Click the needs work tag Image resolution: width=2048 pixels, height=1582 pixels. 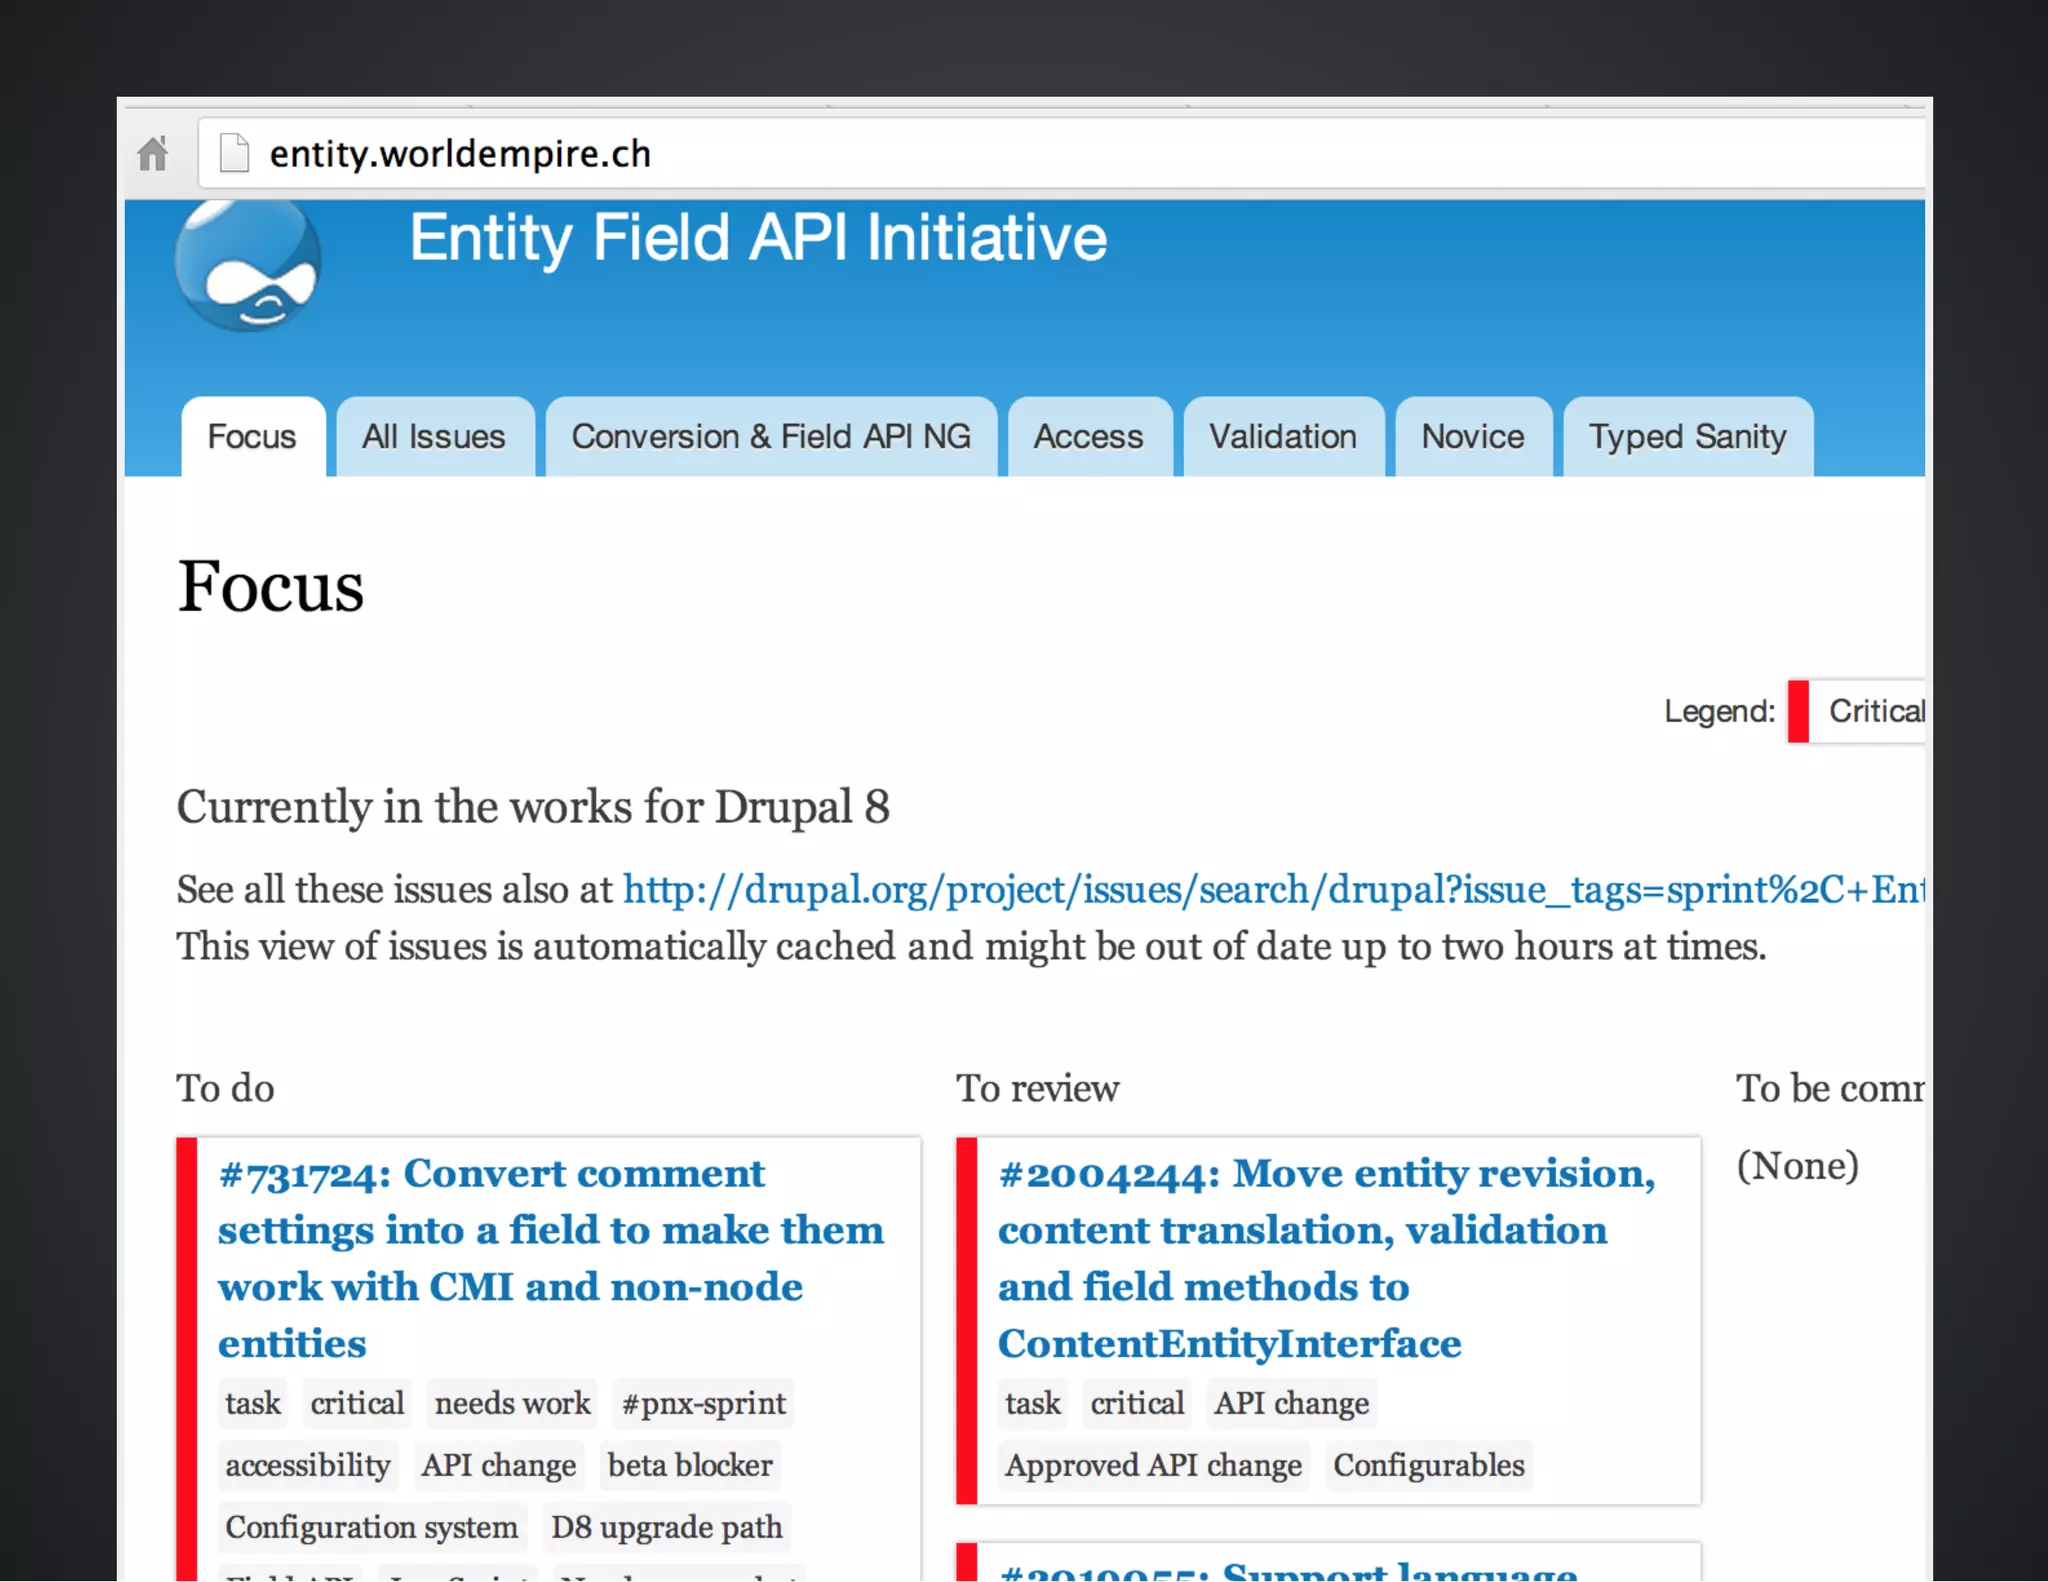[x=512, y=1403]
